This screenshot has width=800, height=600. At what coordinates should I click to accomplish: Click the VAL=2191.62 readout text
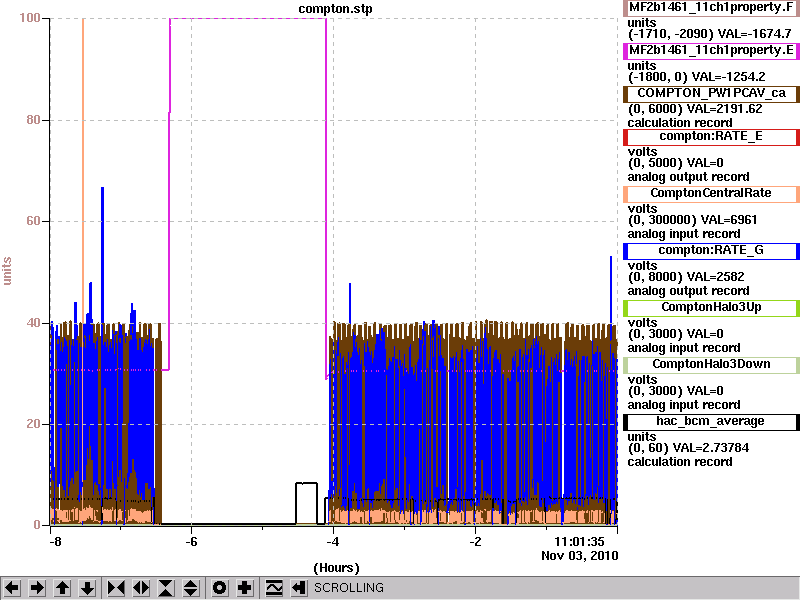pyautogui.click(x=724, y=109)
